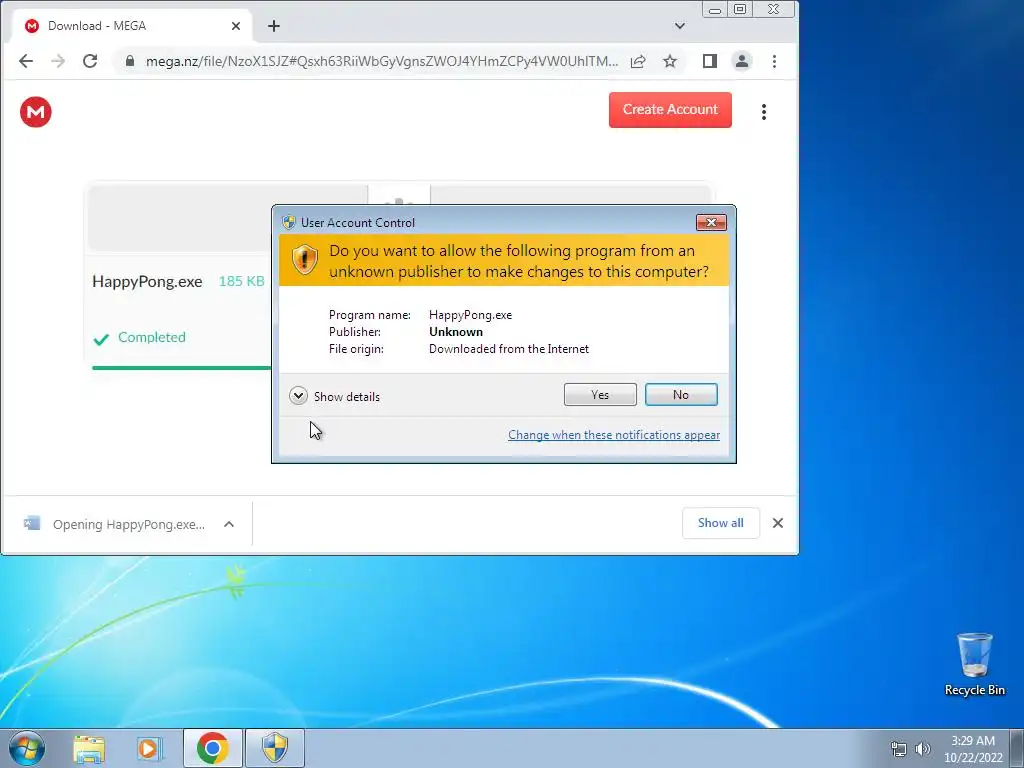Screen dimensions: 1024x768
Task: Click the UAC shield taskbar icon
Action: coord(275,748)
